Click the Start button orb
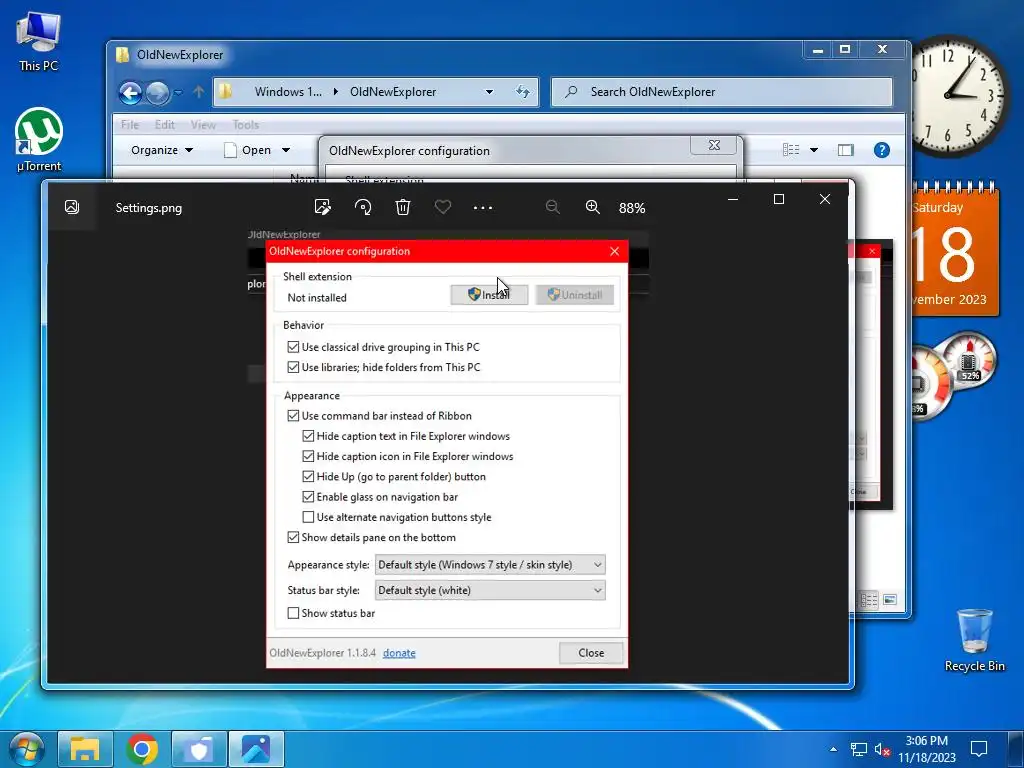Image resolution: width=1024 pixels, height=768 pixels. (x=25, y=749)
